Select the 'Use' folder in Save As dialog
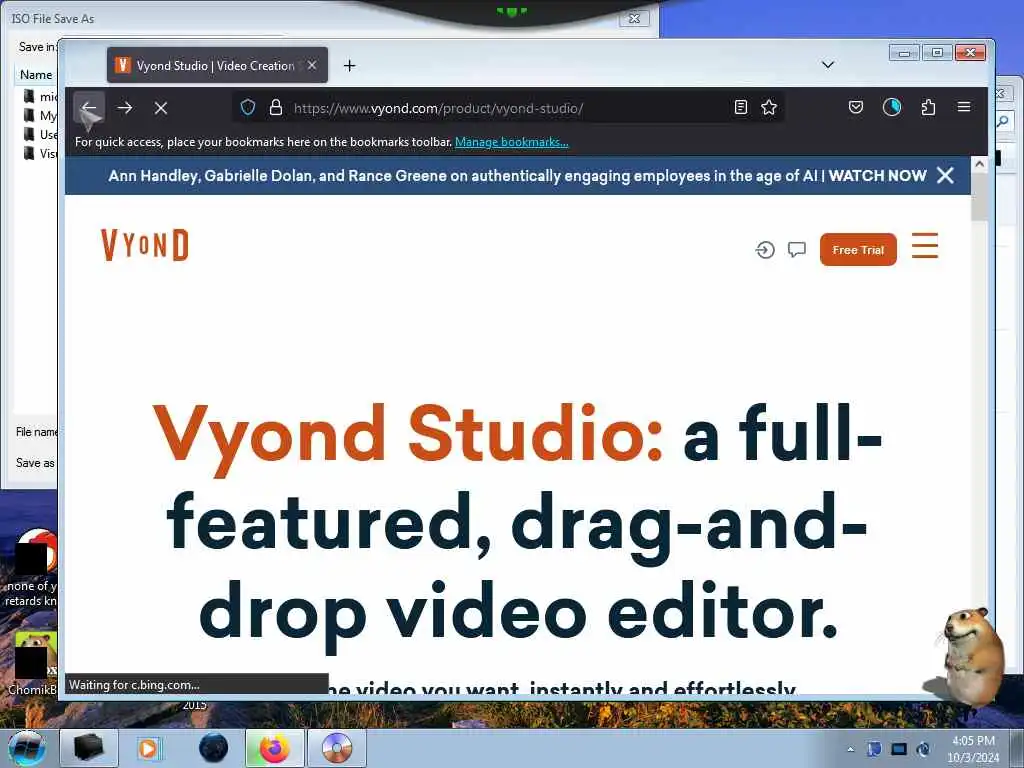Screen dimensions: 1024x768 click(x=40, y=135)
